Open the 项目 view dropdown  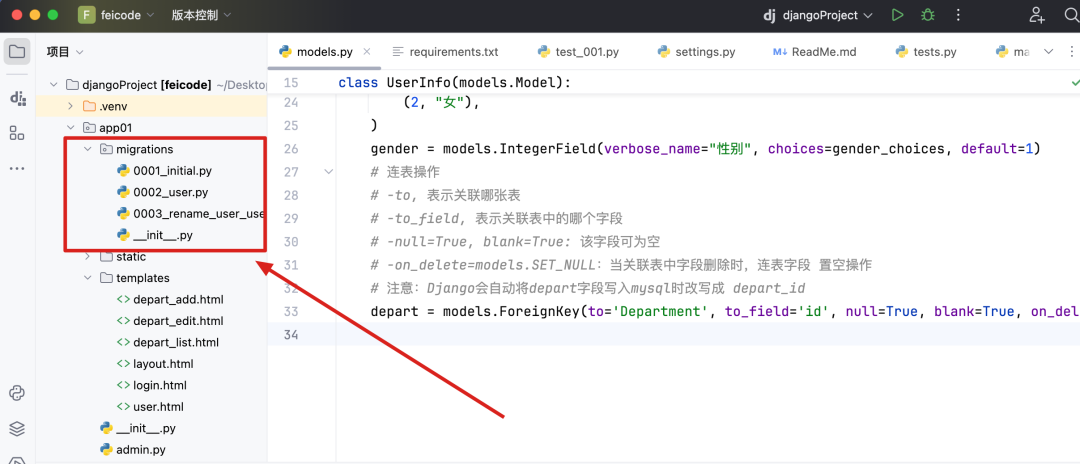(x=65, y=52)
